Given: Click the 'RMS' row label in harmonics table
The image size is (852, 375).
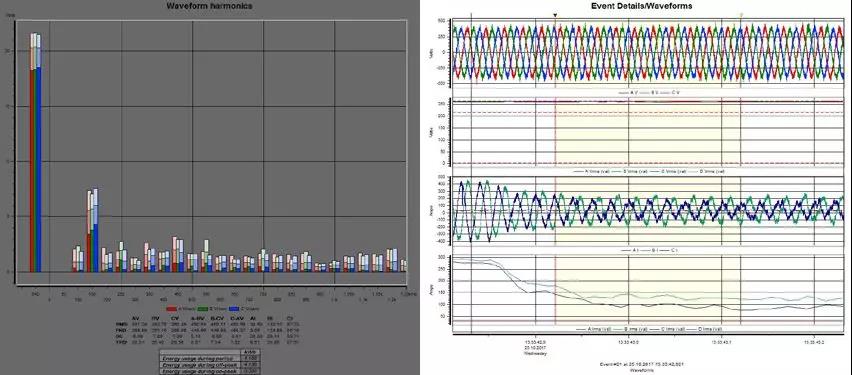Looking at the screenshot, I should (x=122, y=324).
